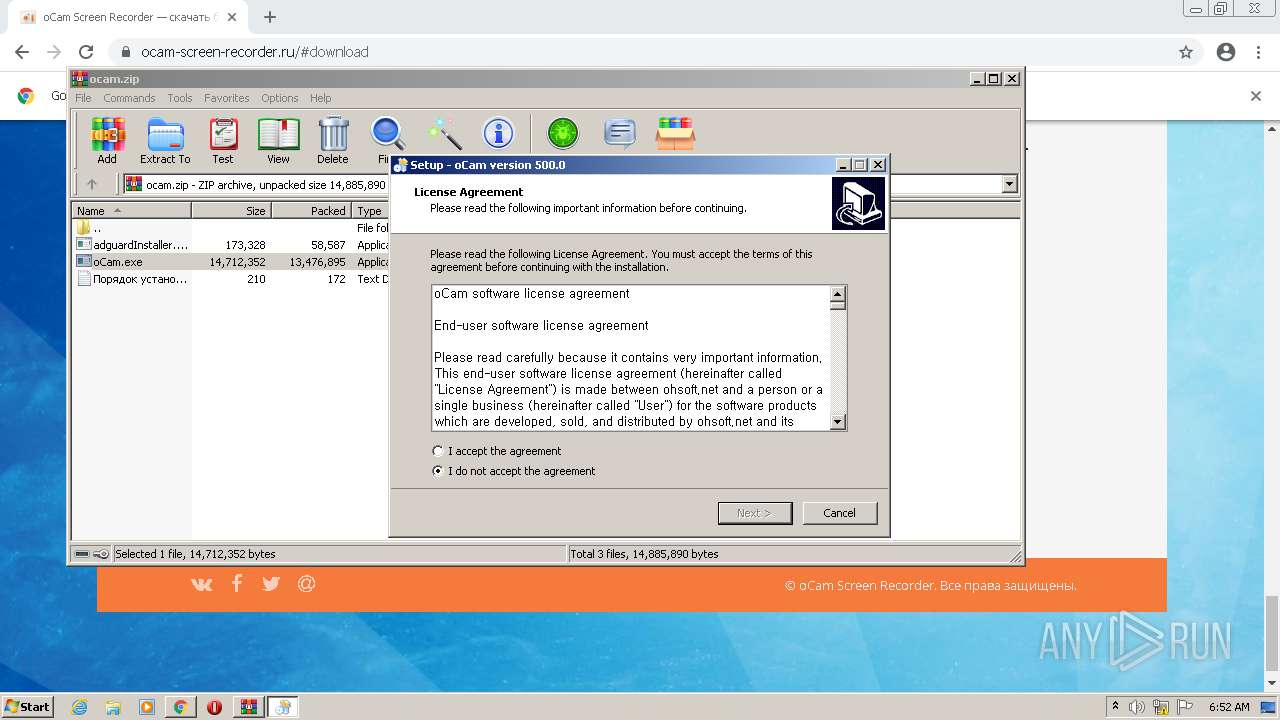Open WinRAR Tools menu
This screenshot has width=1280, height=720.
pos(180,98)
